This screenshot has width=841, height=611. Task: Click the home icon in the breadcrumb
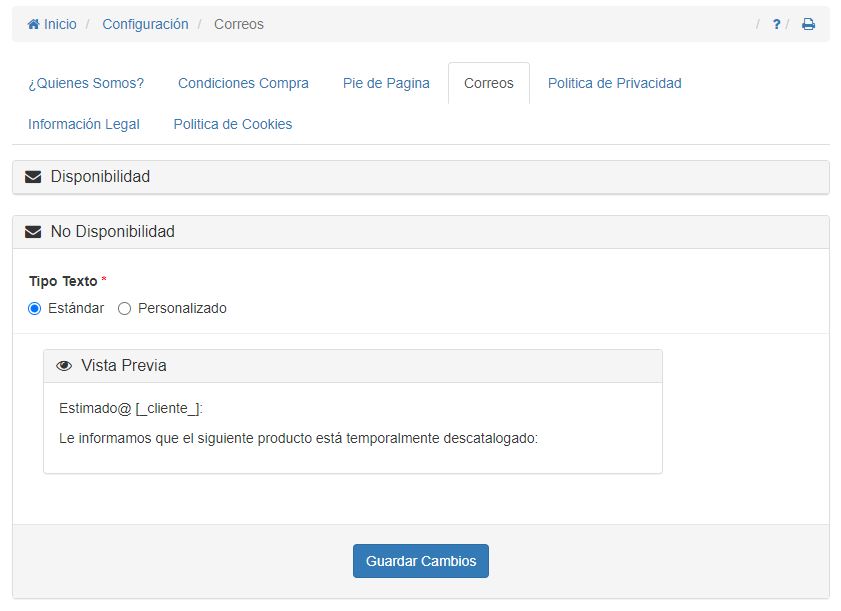[x=32, y=24]
